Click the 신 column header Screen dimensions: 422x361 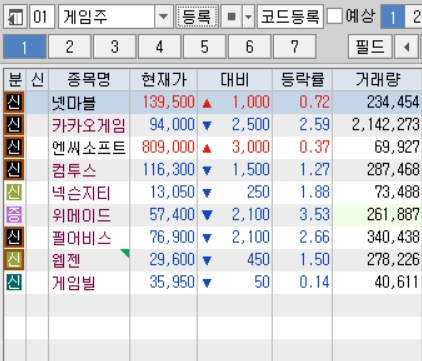click(x=37, y=80)
